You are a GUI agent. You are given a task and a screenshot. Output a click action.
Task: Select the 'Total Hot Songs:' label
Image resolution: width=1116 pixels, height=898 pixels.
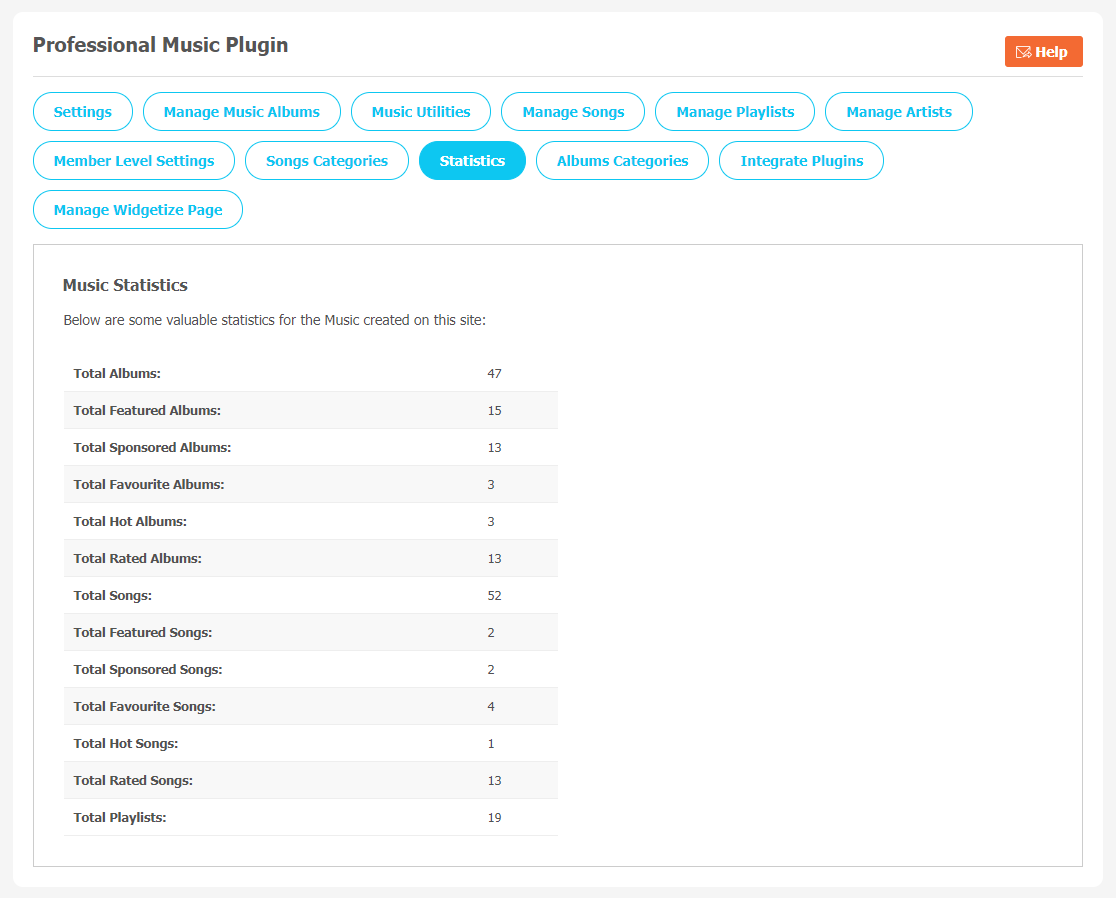tap(126, 744)
